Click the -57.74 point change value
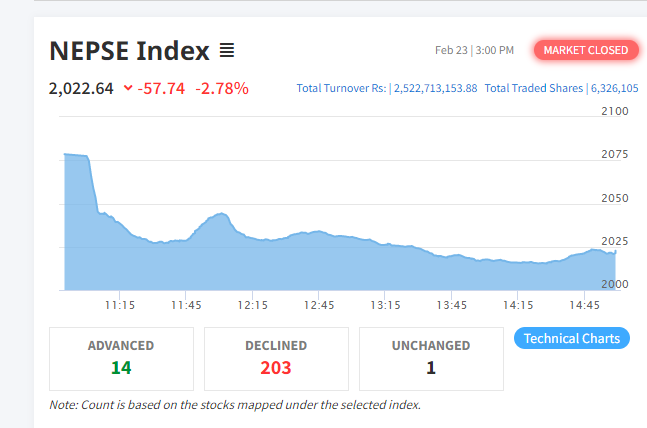 (x=162, y=88)
